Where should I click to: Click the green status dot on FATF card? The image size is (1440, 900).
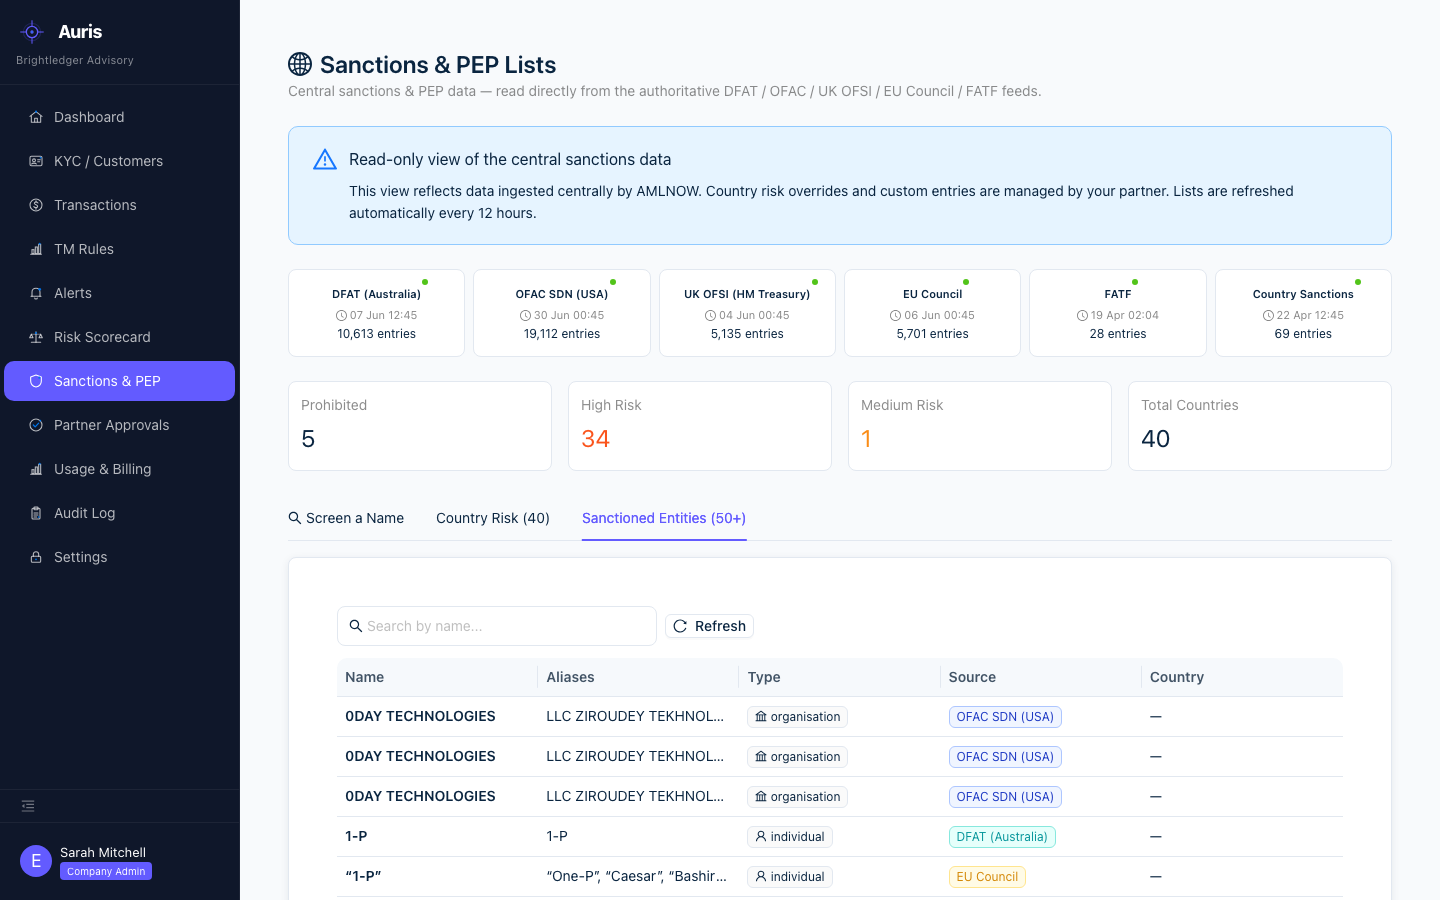[1135, 282]
